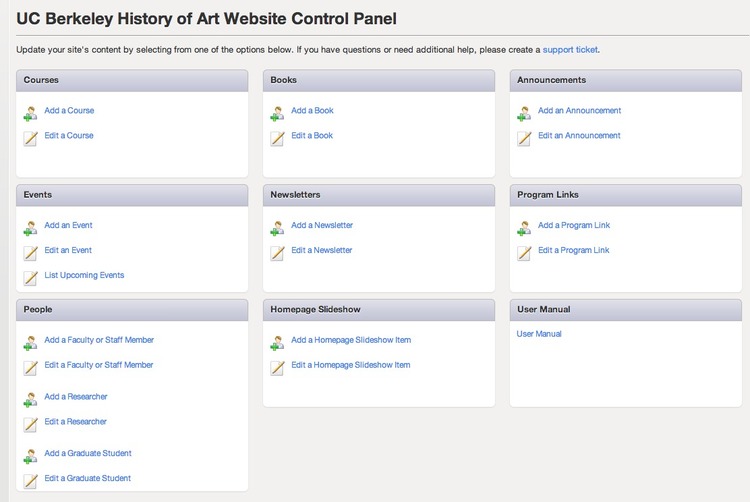Viewport: 750px width, 502px height.
Task: Click the Program Links panel header
Action: (x=626, y=195)
